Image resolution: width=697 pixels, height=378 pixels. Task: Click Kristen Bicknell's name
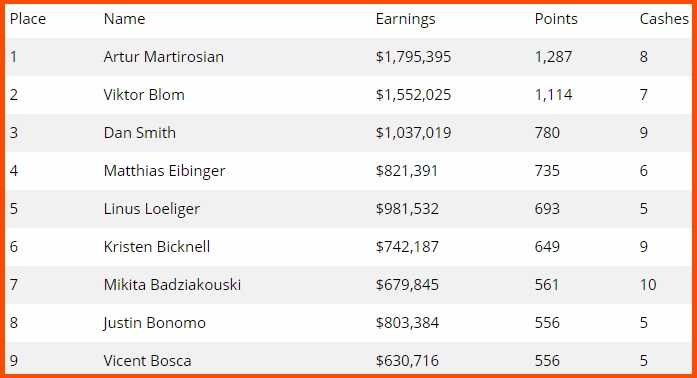point(156,247)
